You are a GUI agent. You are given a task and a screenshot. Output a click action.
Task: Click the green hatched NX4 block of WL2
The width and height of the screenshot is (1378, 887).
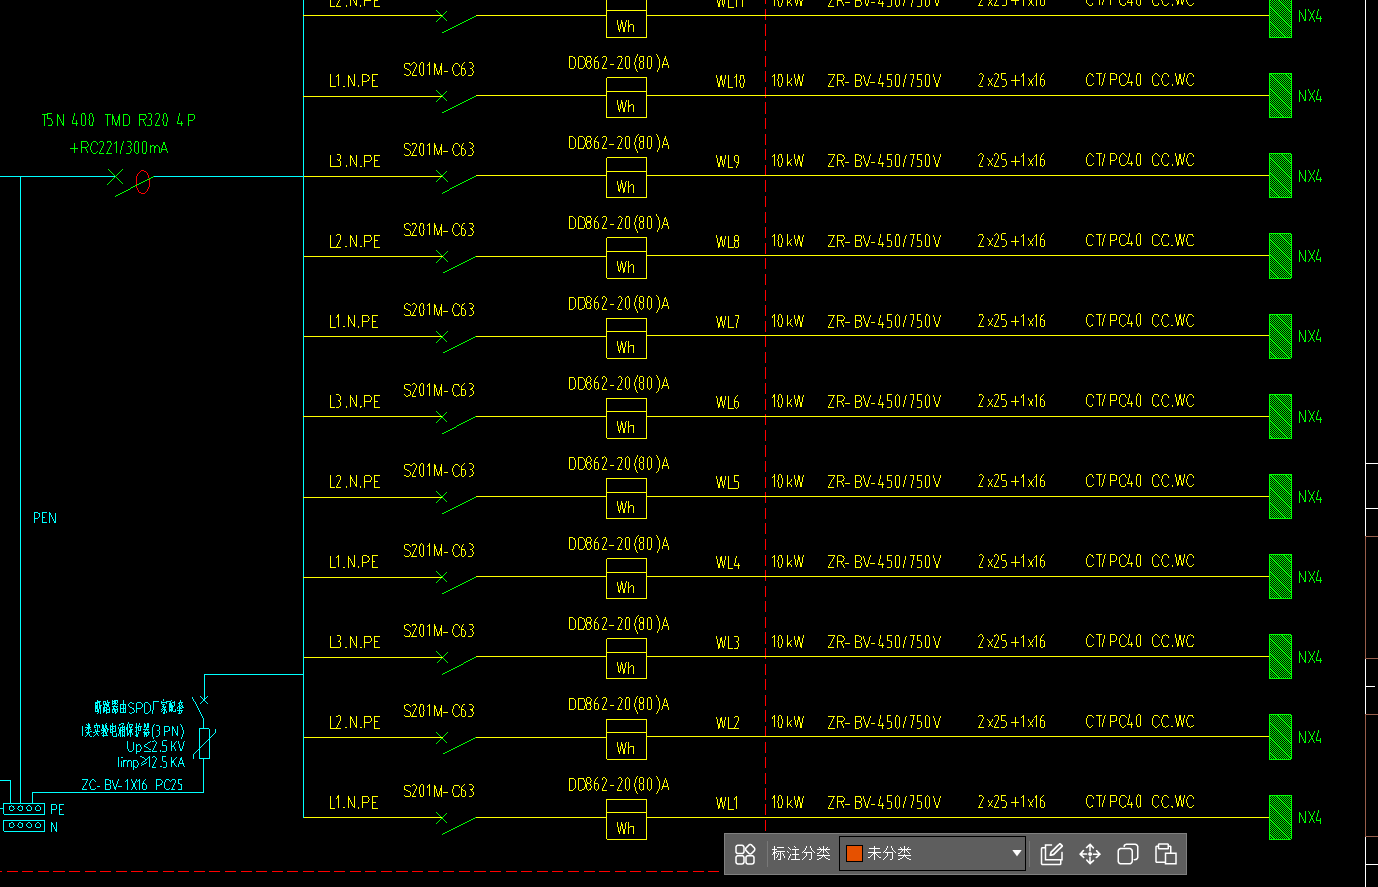click(1280, 736)
